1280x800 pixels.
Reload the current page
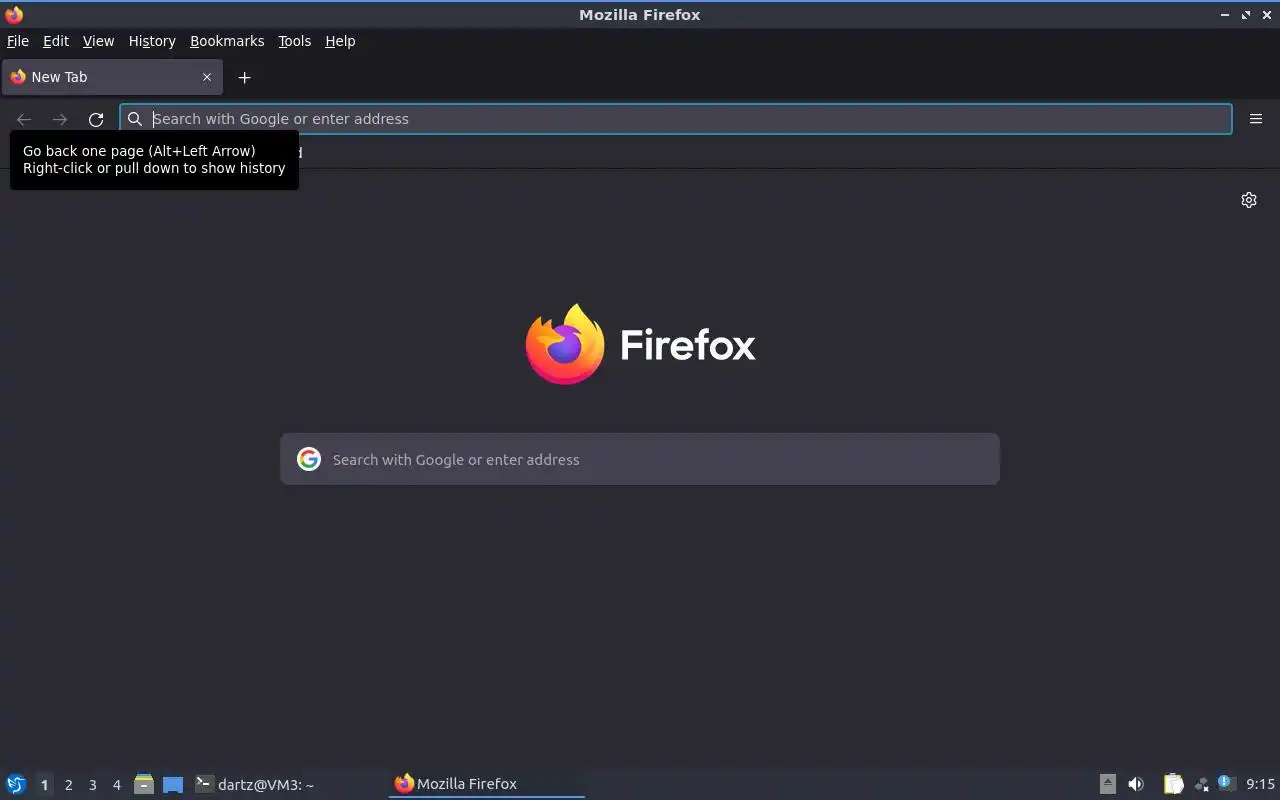[96, 119]
